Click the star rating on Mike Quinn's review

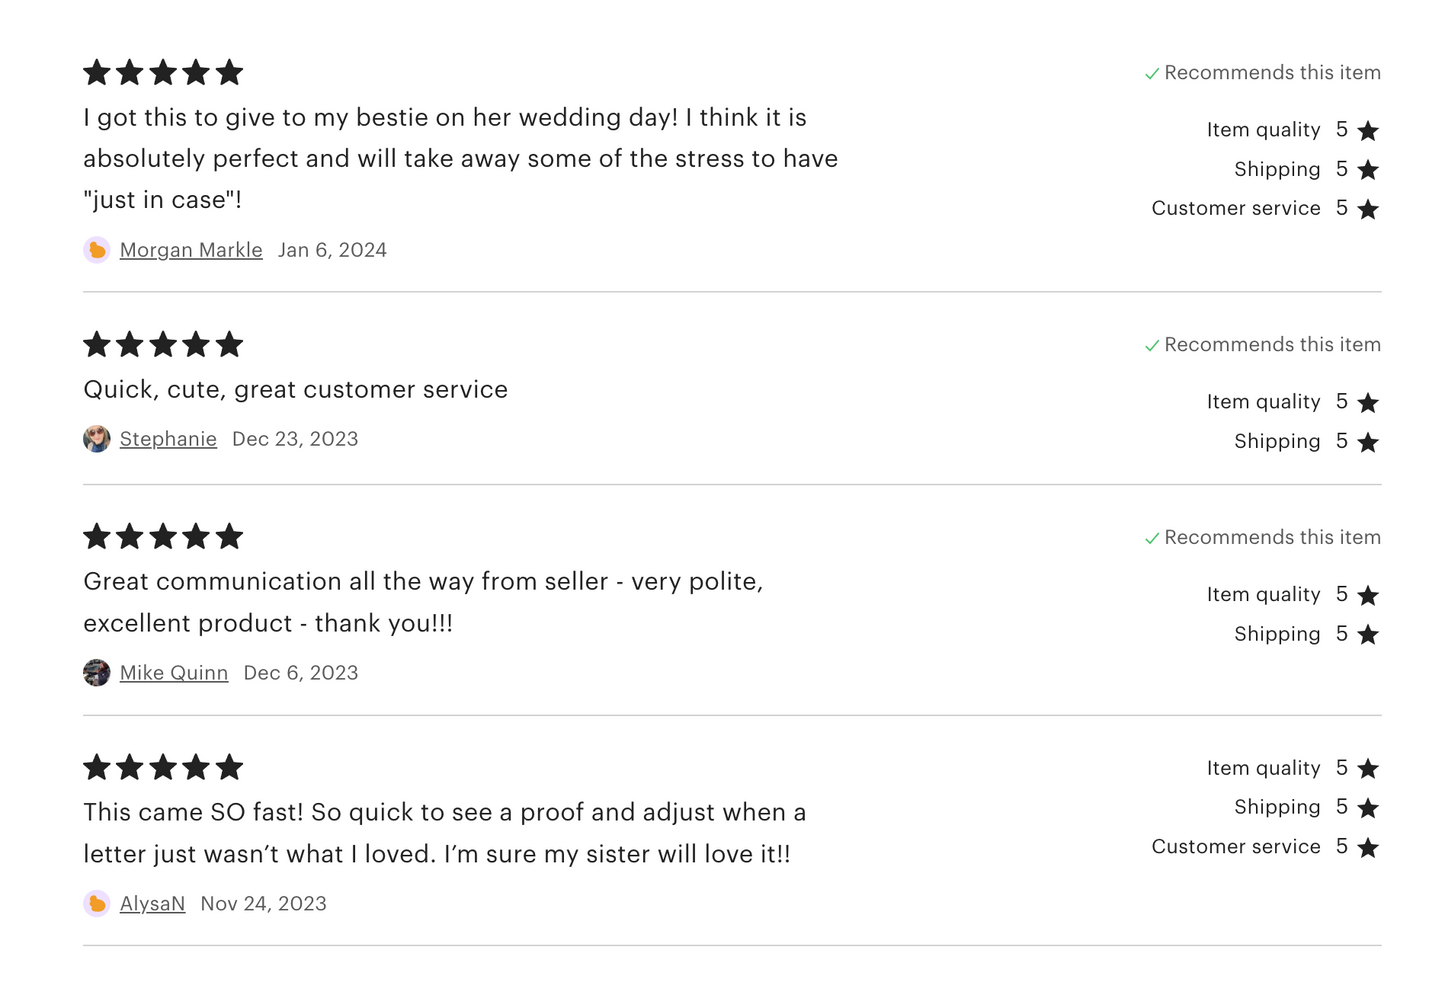point(163,537)
